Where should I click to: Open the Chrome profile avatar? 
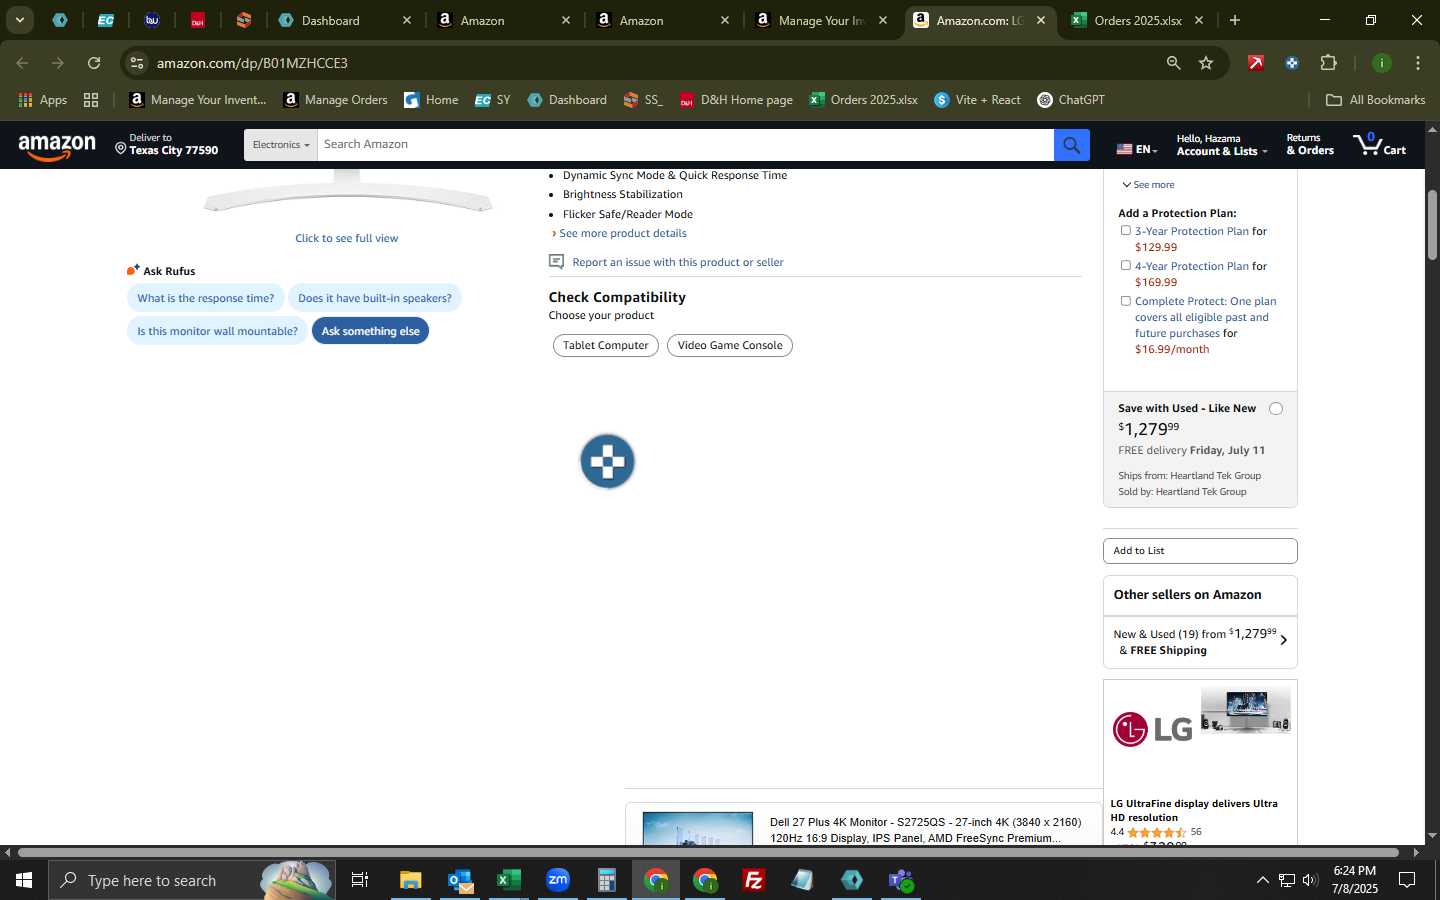(x=1381, y=63)
